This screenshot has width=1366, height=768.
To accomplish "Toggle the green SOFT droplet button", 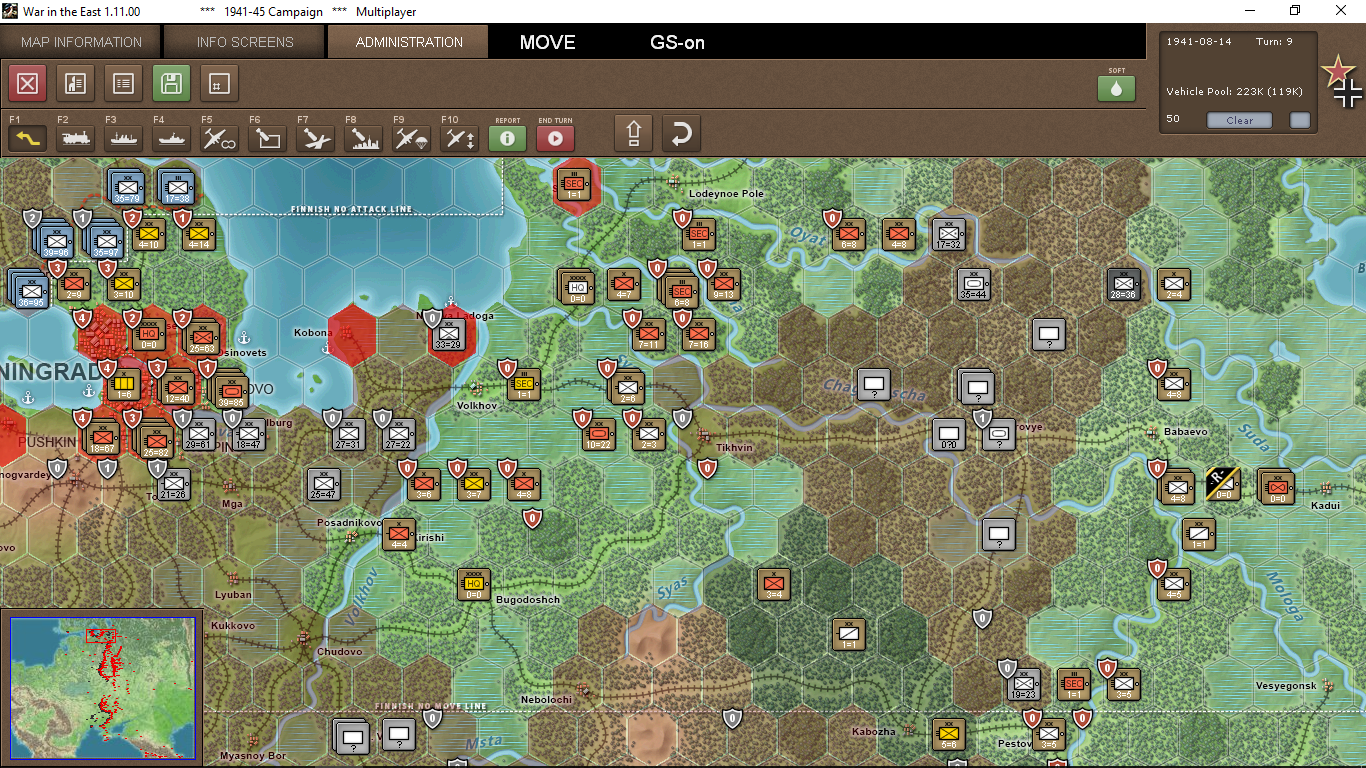I will coord(1117,89).
